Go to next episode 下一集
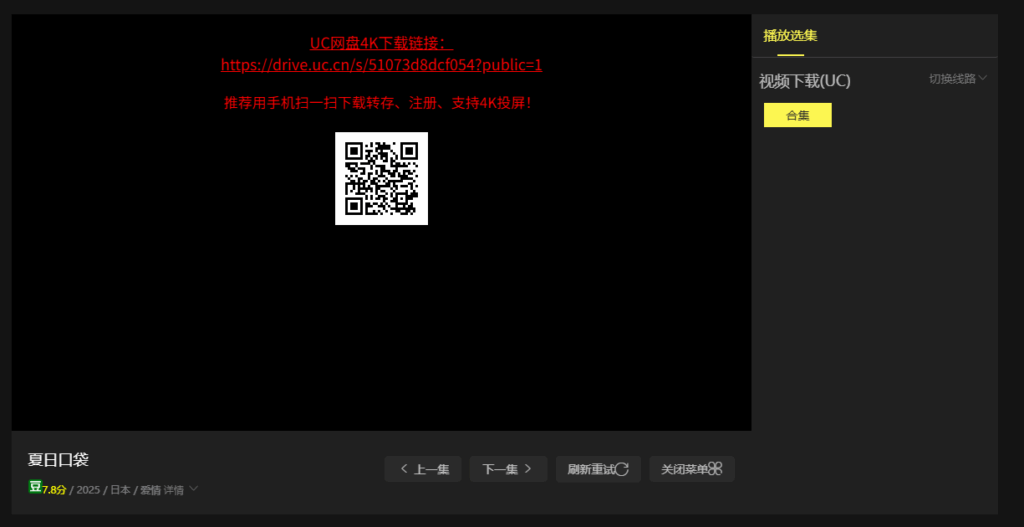Viewport: 1024px width, 527px height. 508,469
